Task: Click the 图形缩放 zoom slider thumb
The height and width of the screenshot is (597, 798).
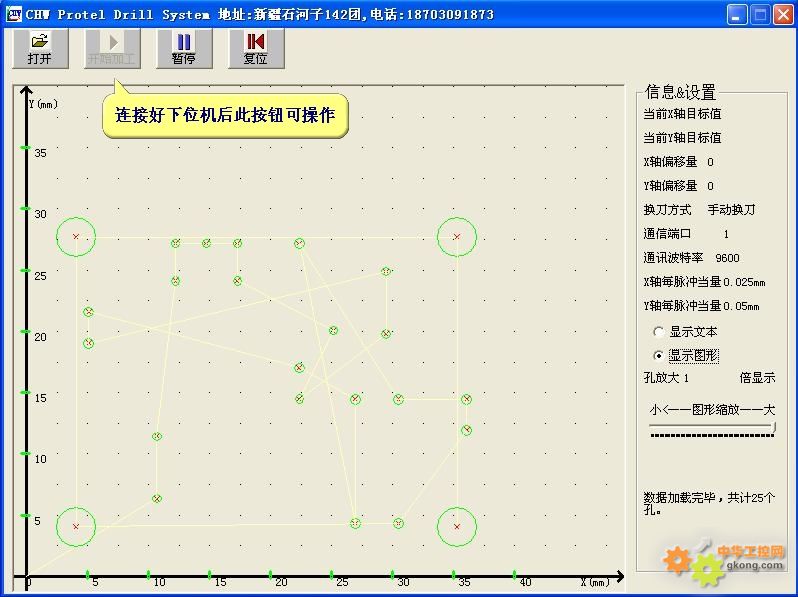Action: click(x=774, y=427)
